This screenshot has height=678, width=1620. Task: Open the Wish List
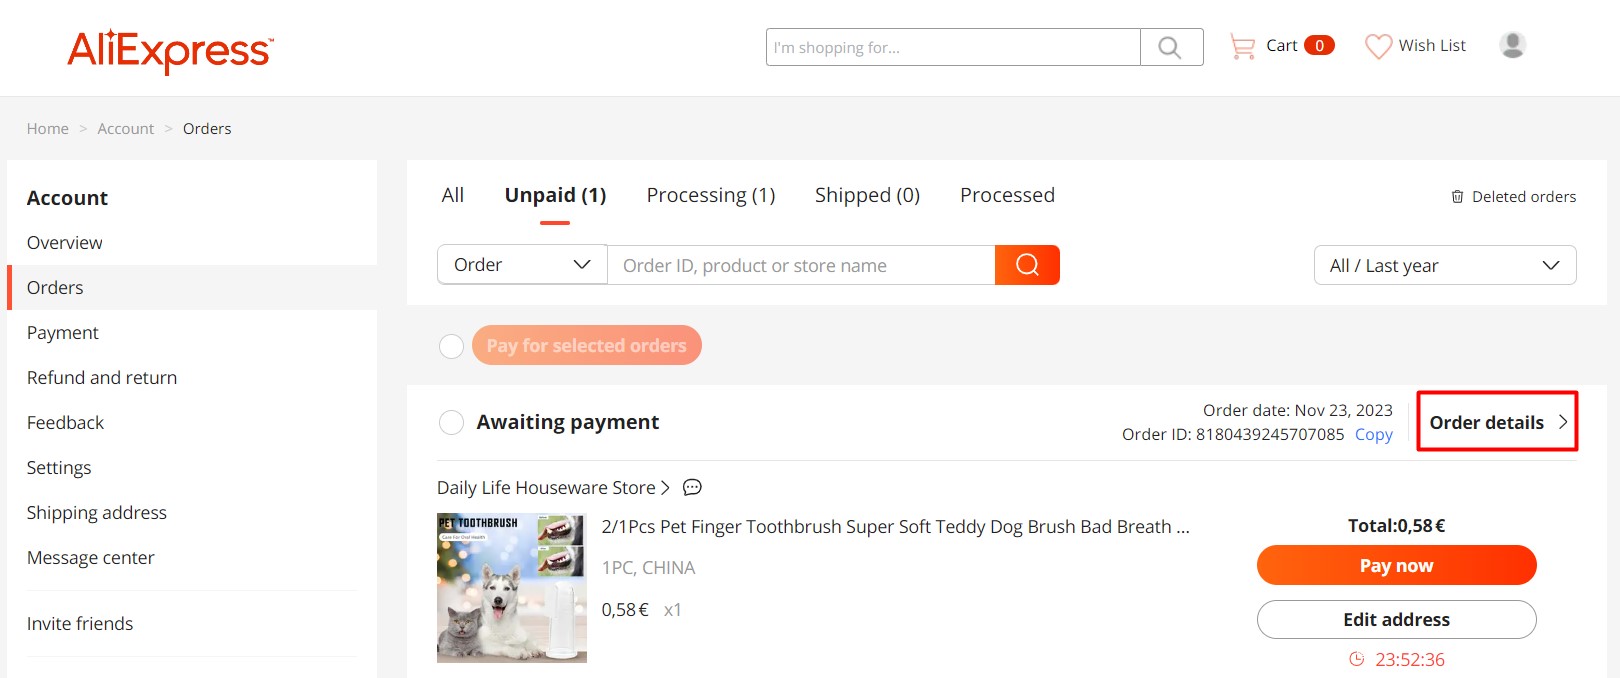(x=1414, y=45)
